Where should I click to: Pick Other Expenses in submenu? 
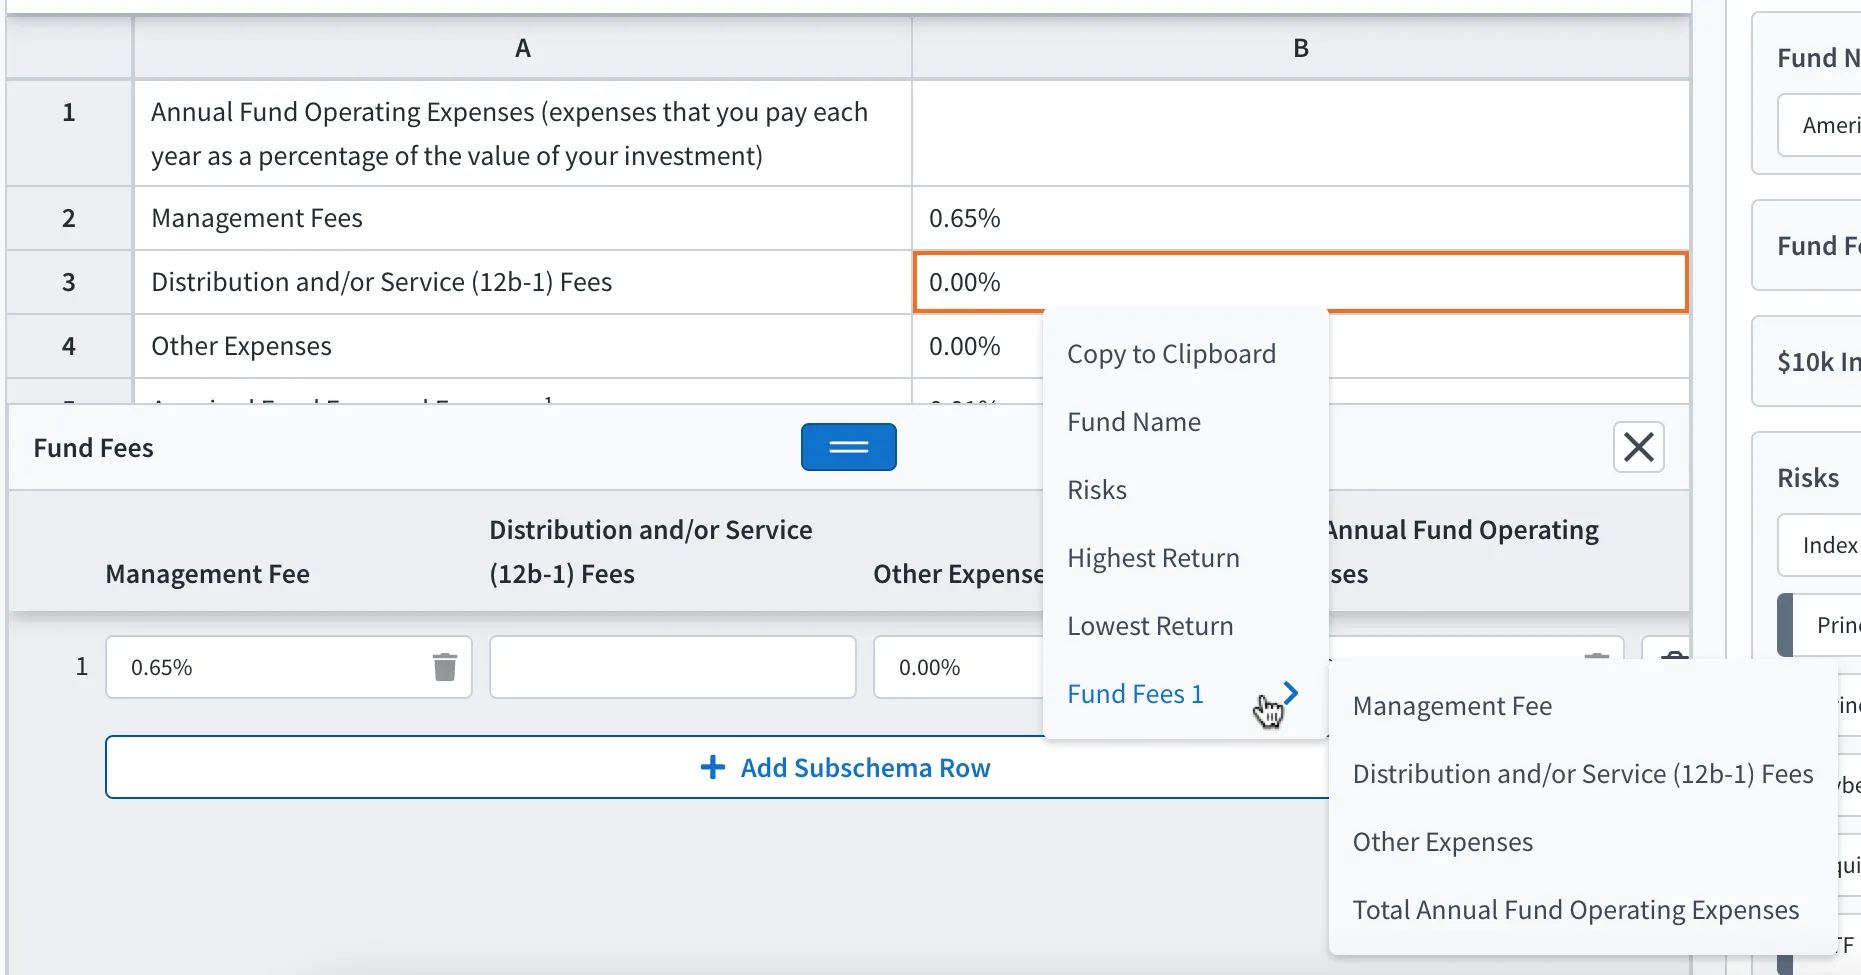pyautogui.click(x=1442, y=842)
